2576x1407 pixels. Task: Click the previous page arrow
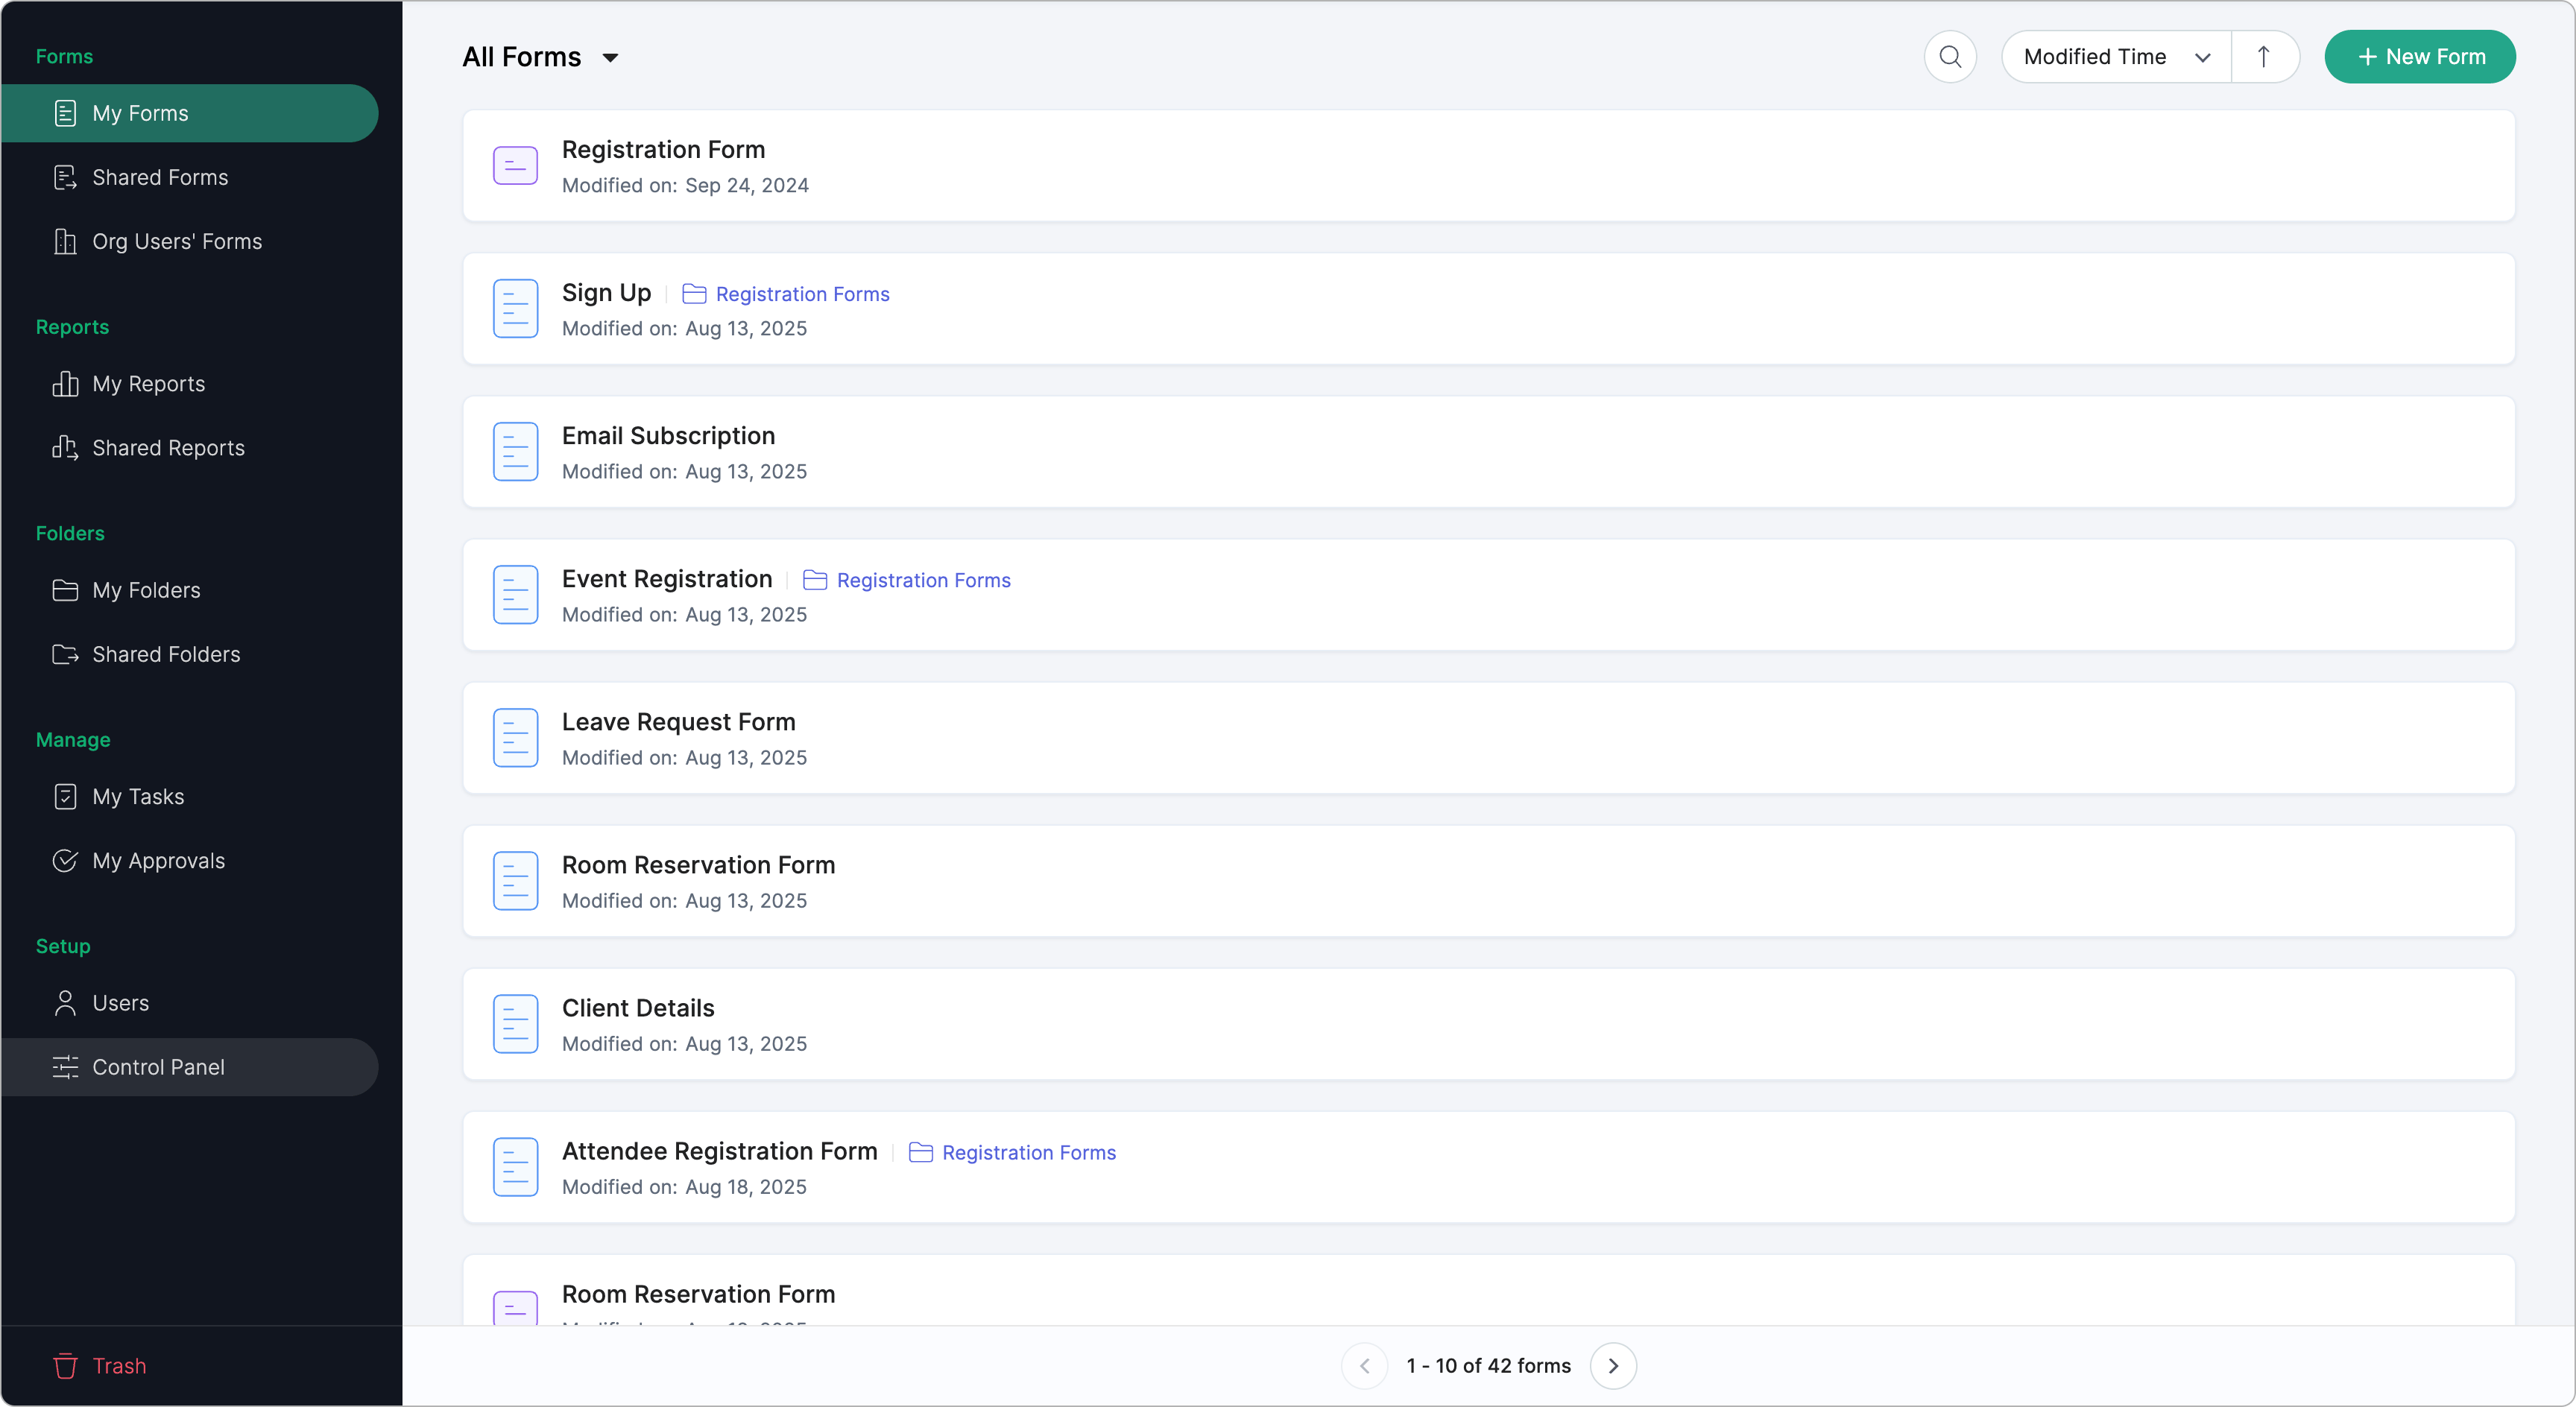coord(1365,1366)
